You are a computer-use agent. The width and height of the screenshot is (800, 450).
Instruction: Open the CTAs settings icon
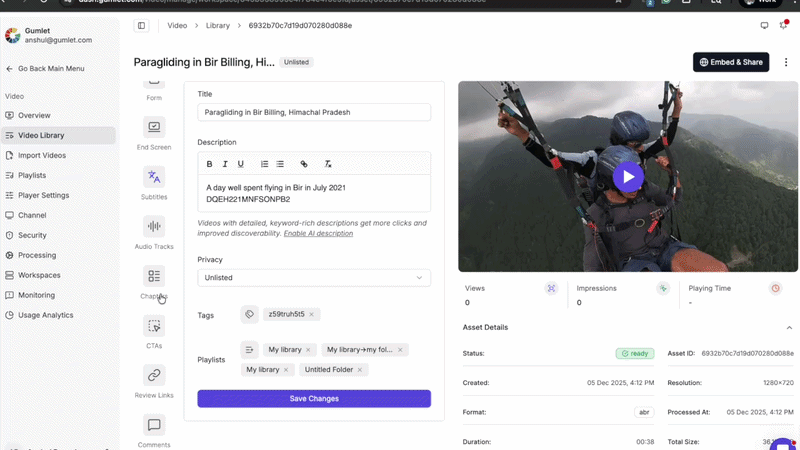(154, 326)
